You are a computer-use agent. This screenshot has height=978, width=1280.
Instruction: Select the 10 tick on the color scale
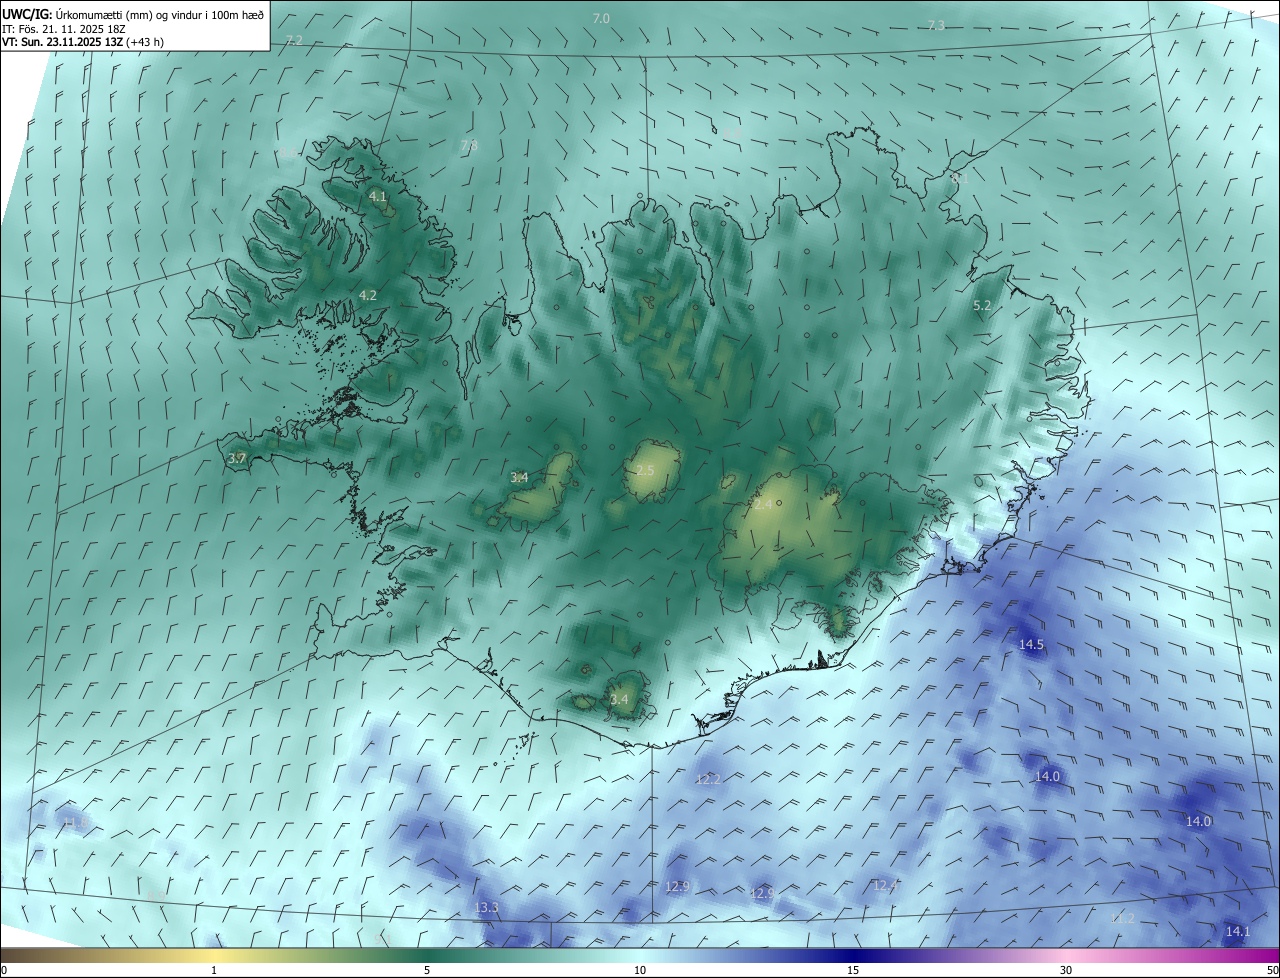click(x=640, y=970)
